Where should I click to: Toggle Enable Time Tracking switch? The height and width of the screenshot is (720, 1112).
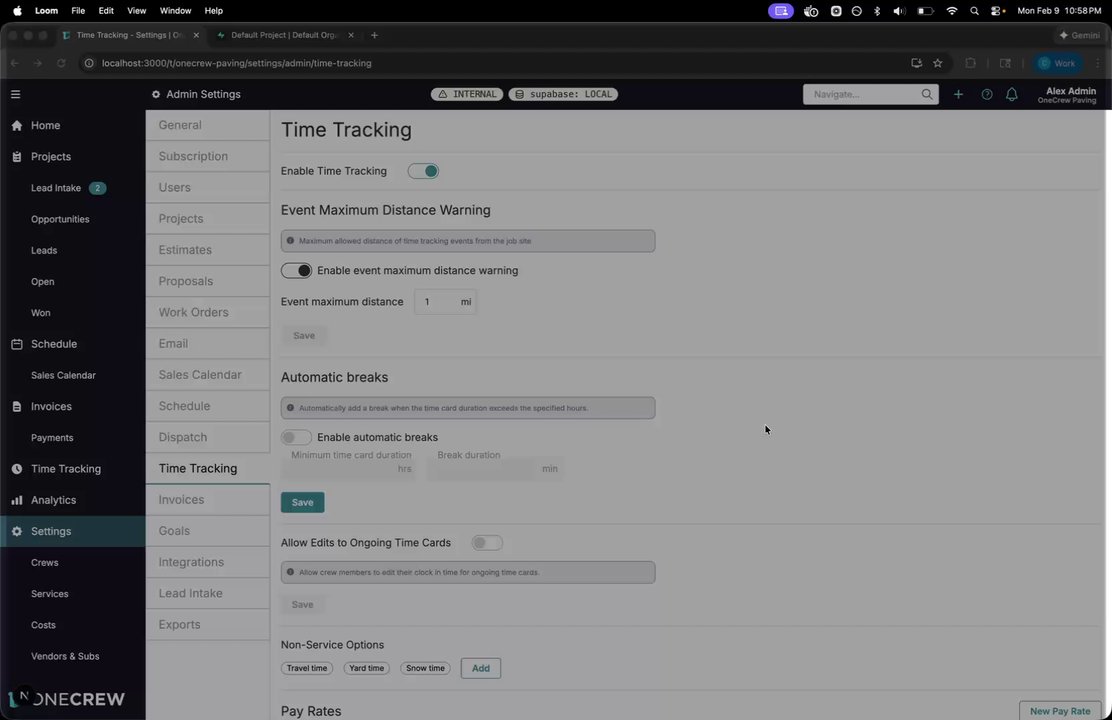(423, 171)
